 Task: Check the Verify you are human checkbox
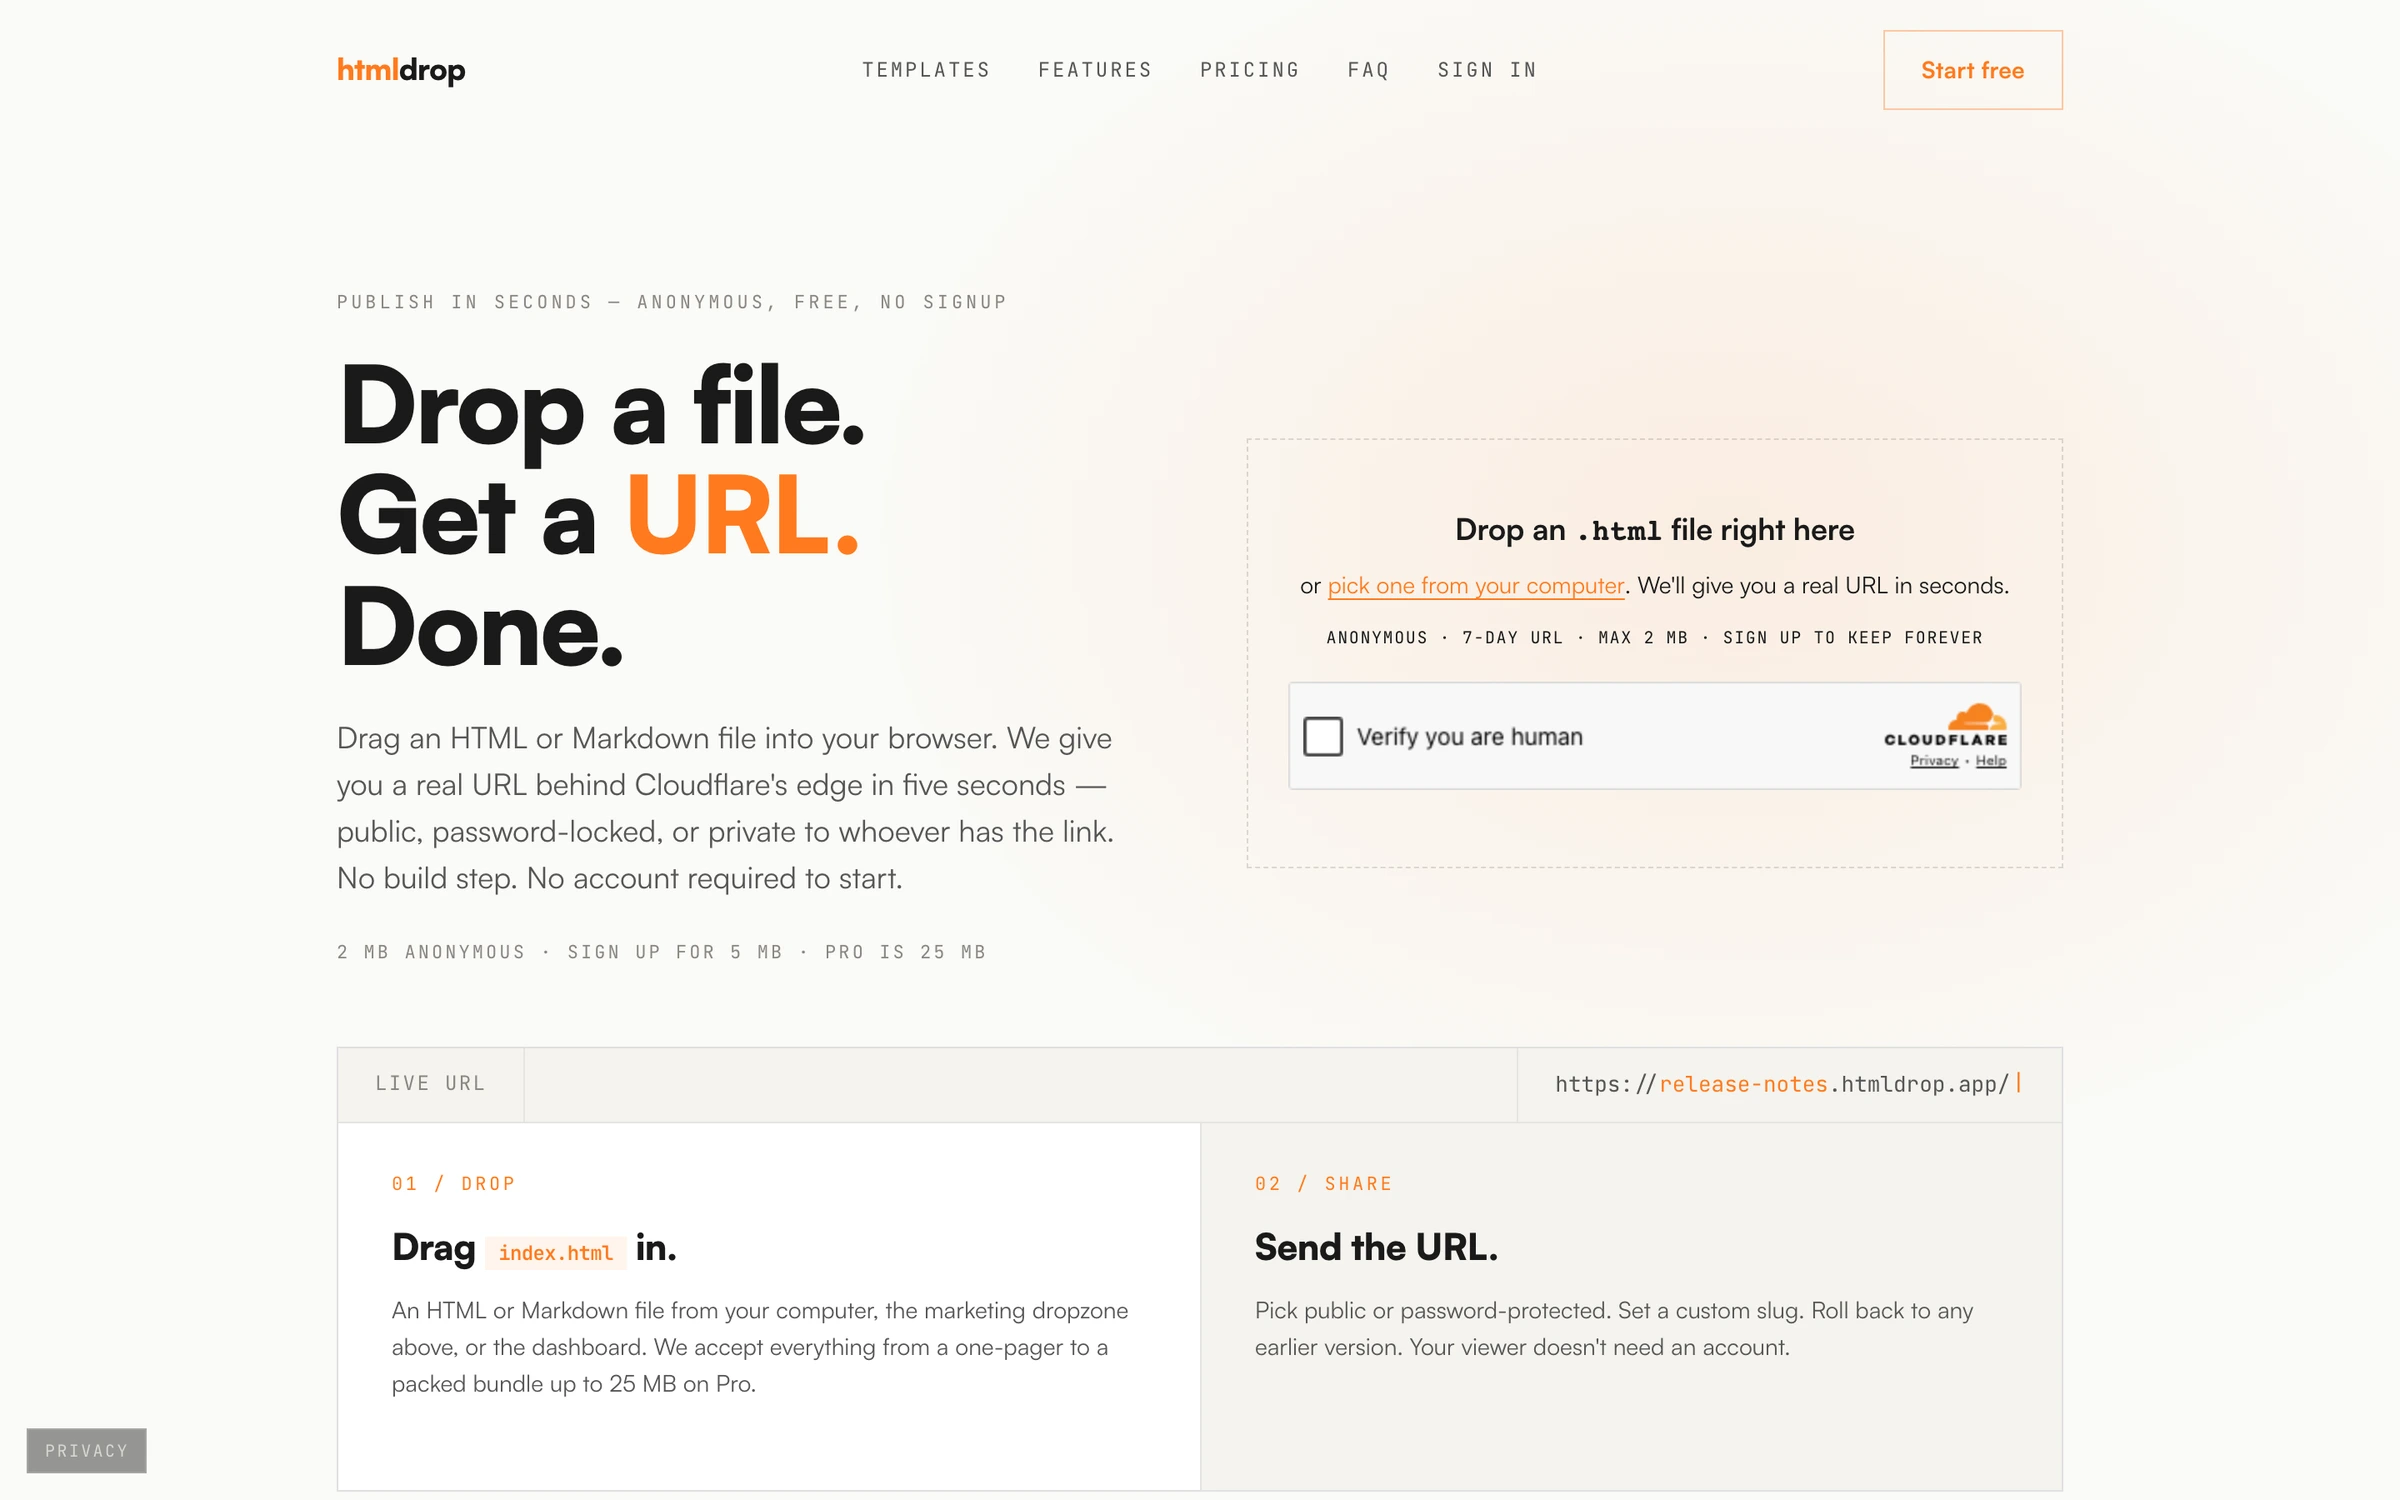pos(1322,736)
